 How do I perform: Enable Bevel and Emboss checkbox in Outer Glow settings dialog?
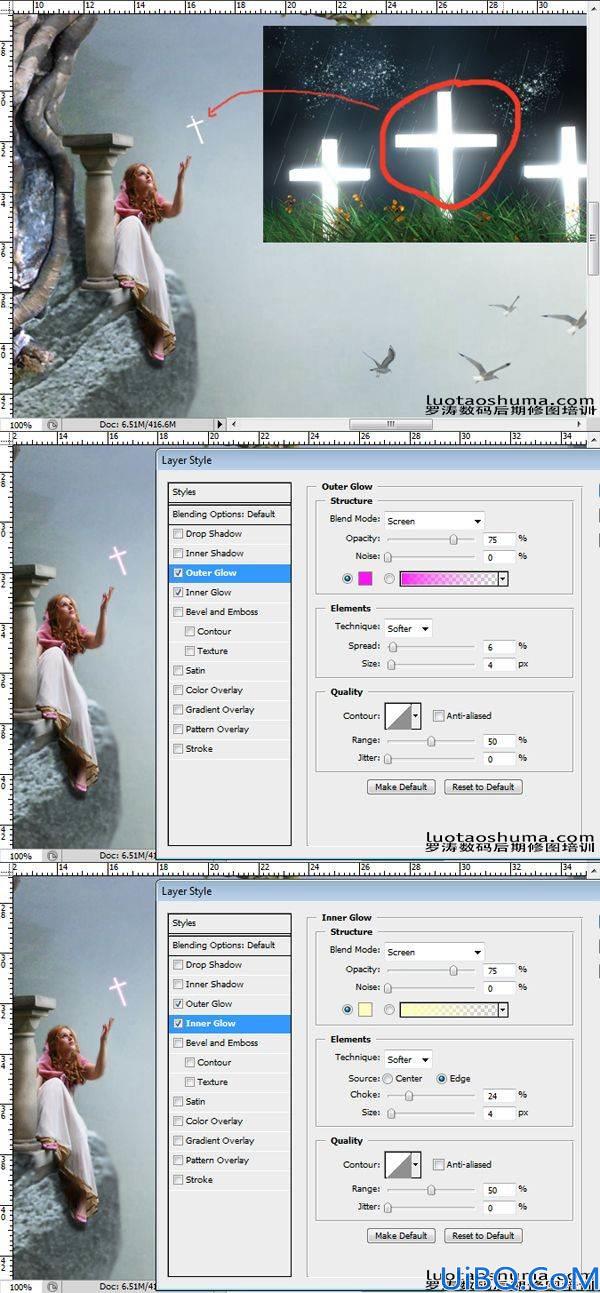[178, 612]
